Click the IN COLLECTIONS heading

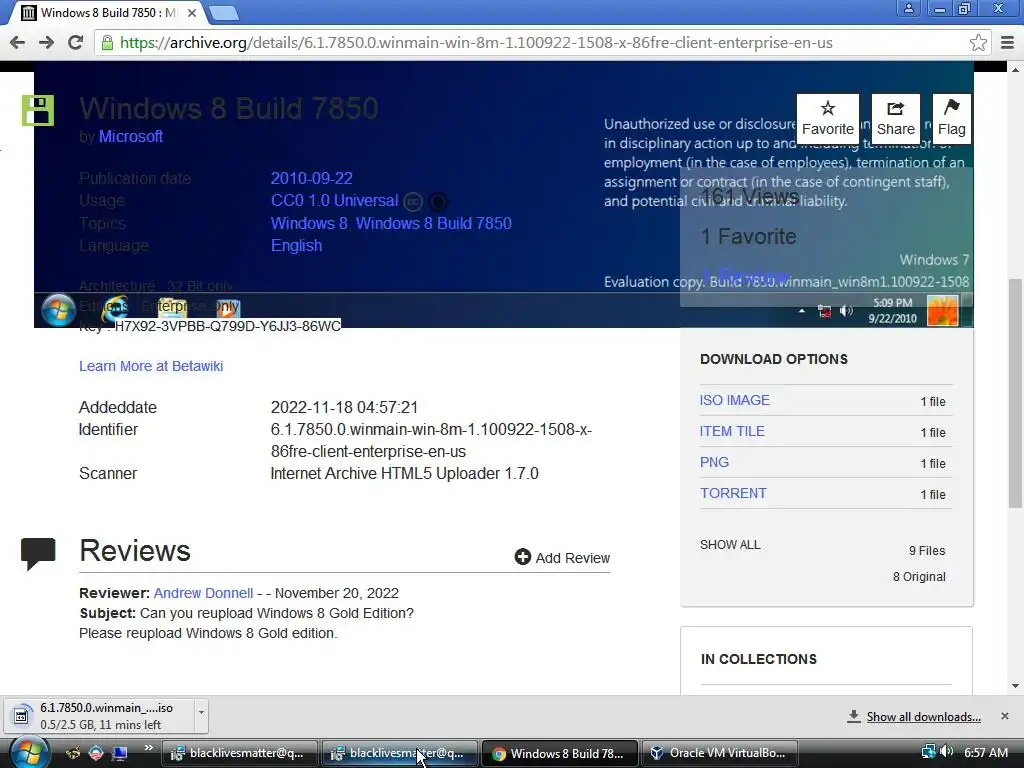(x=758, y=659)
